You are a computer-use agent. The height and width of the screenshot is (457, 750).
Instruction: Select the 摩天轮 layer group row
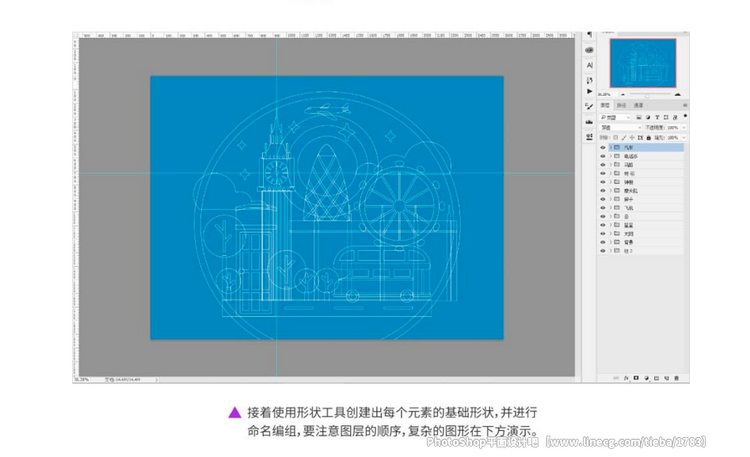pyautogui.click(x=646, y=190)
